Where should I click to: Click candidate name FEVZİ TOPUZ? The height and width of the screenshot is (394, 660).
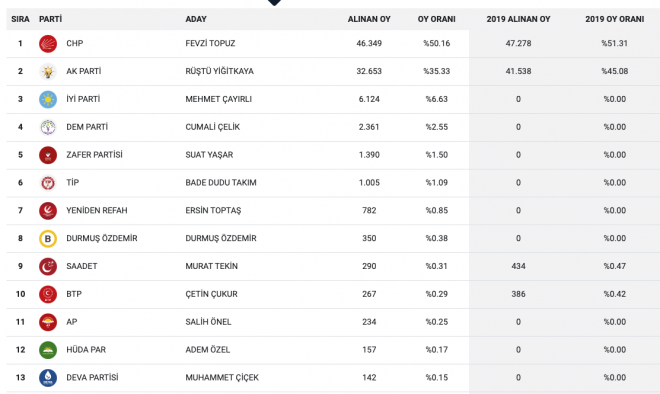point(210,43)
